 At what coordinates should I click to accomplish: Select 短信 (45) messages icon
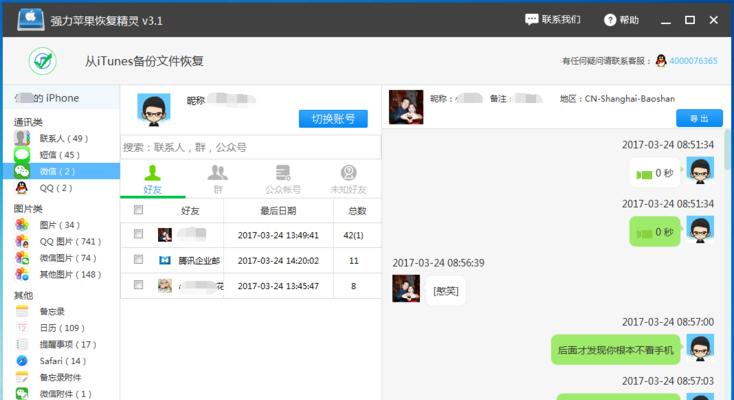(22, 155)
